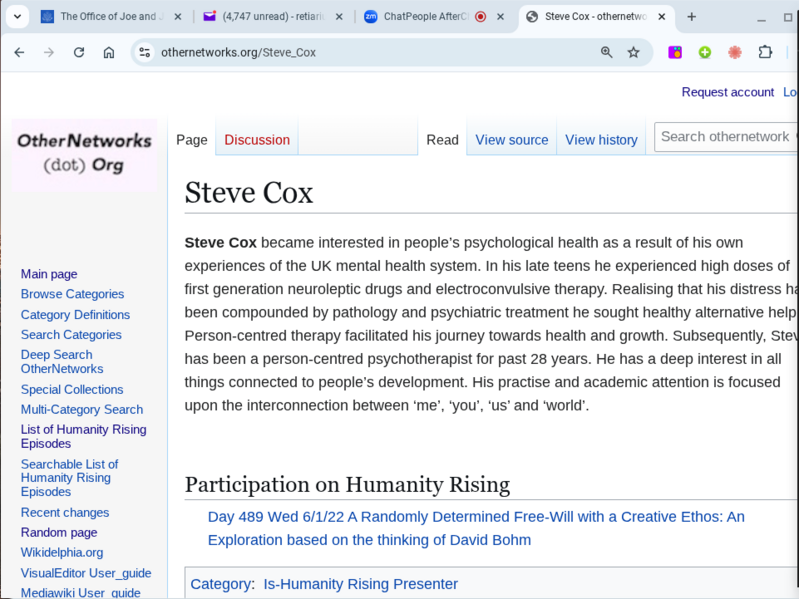Close the 4,747 unread mail tab
The height and width of the screenshot is (599, 799).
(339, 17)
